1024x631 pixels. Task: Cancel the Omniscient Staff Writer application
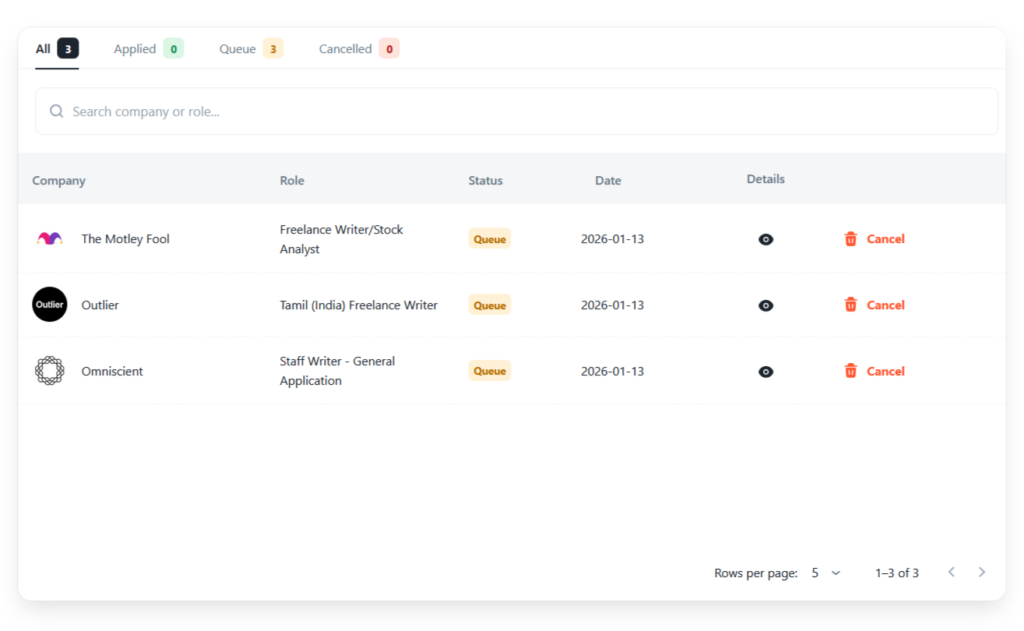tap(885, 371)
